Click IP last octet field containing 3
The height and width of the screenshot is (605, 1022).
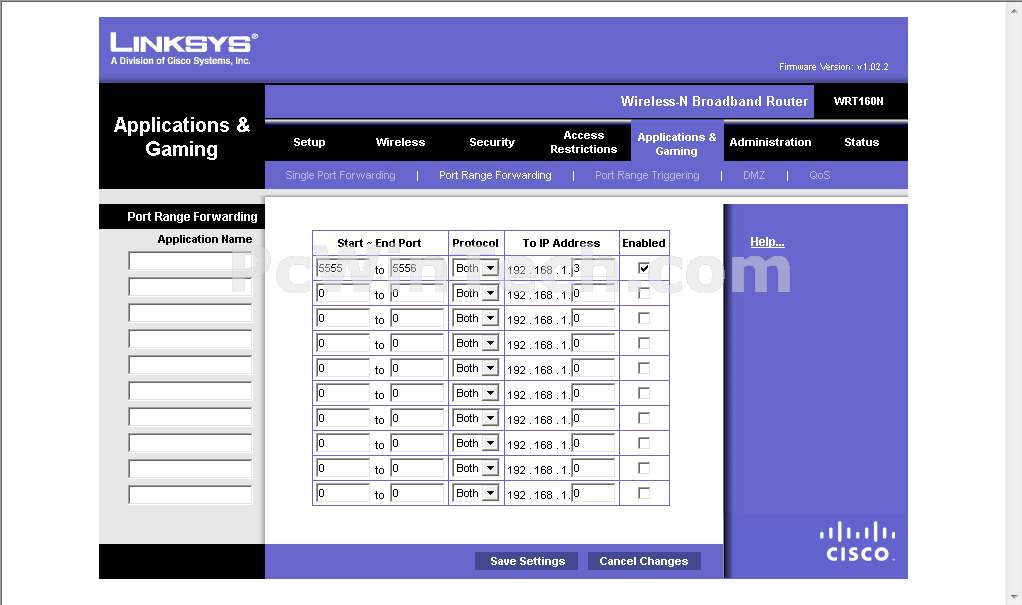coord(593,268)
